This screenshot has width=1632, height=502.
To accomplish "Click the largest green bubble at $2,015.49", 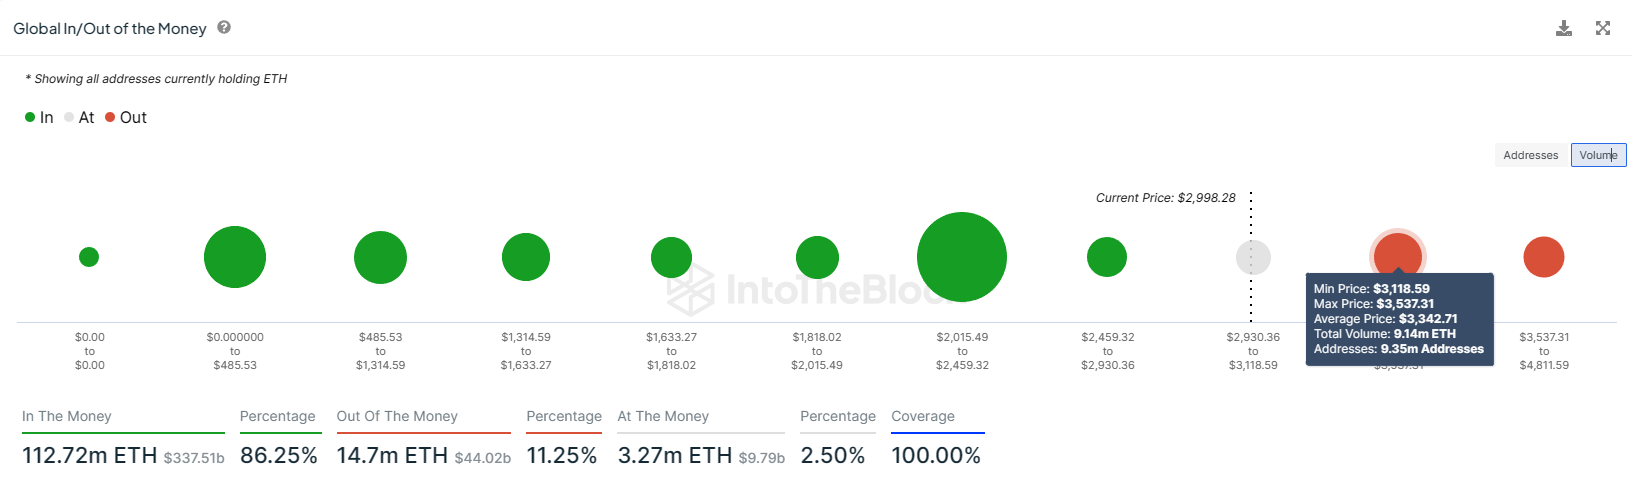I will pos(961,257).
